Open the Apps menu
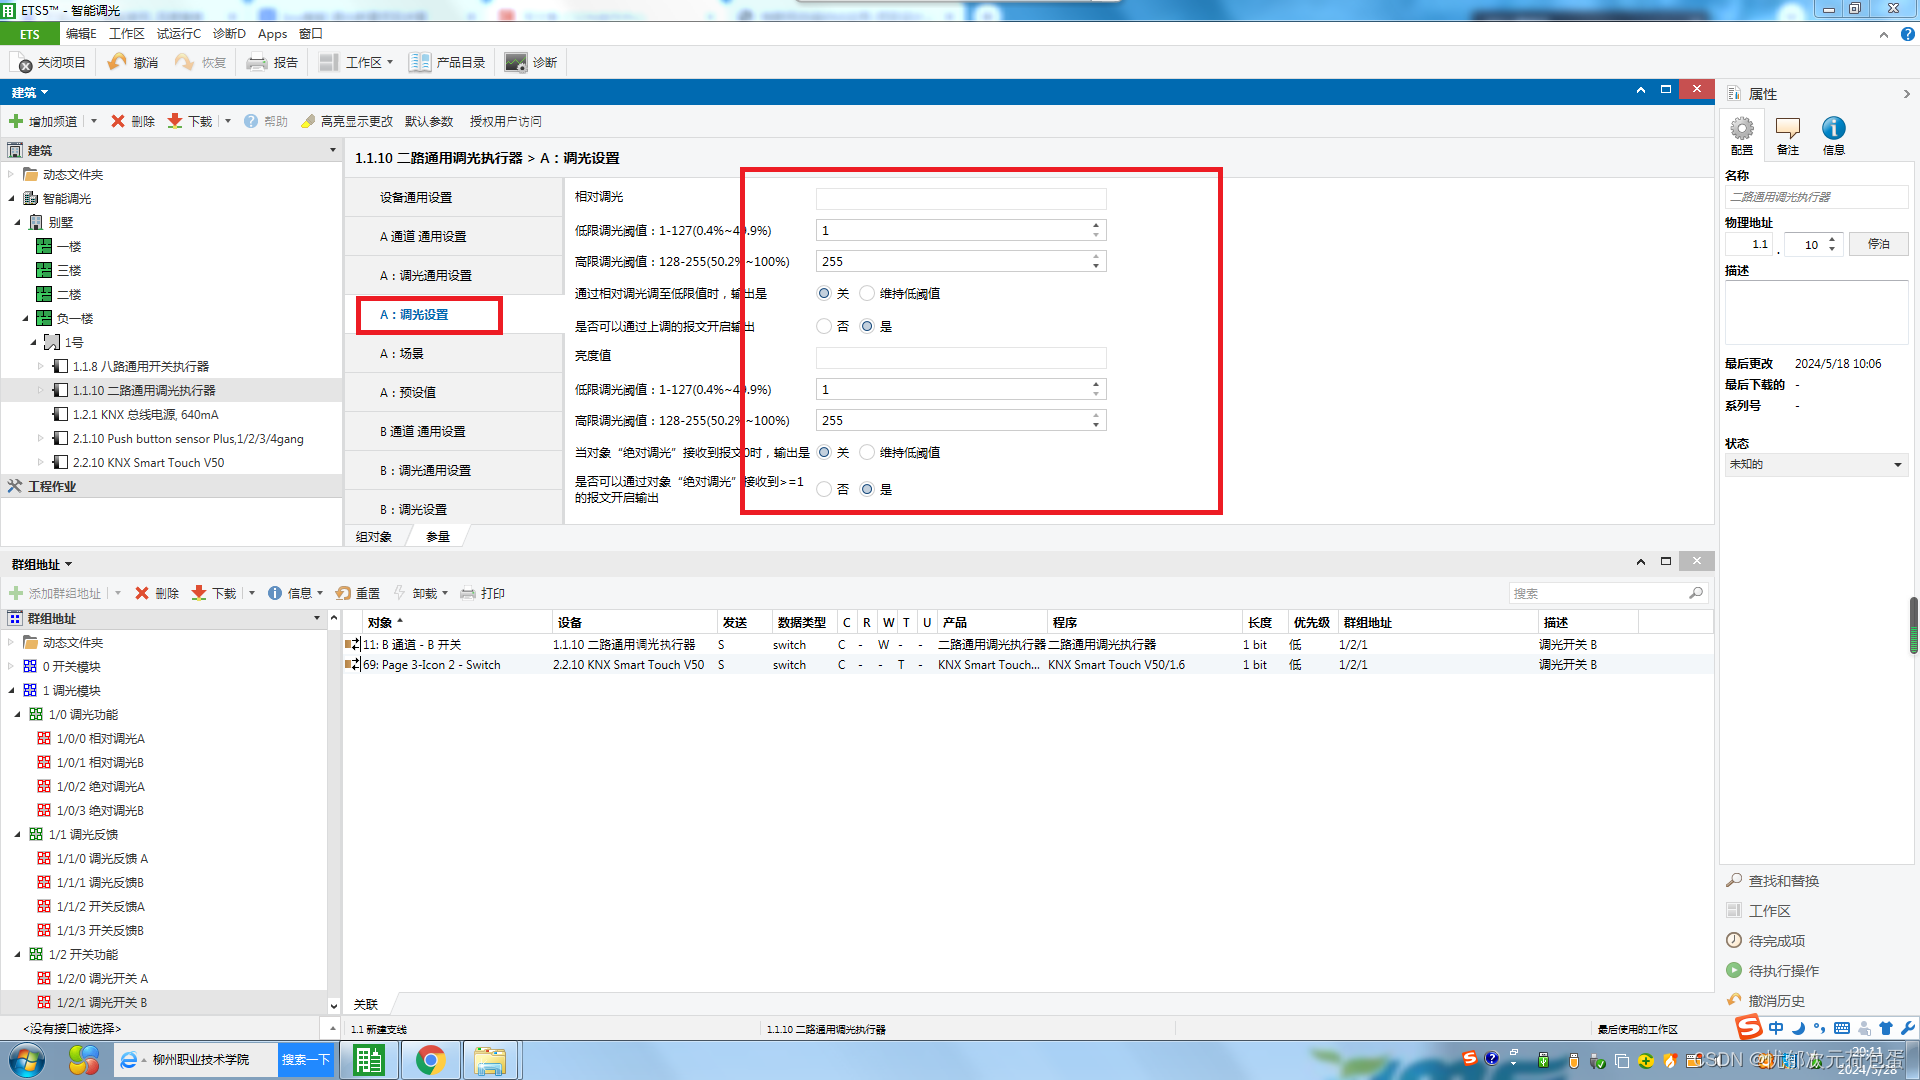Screen dimensions: 1920x1080 tap(272, 33)
